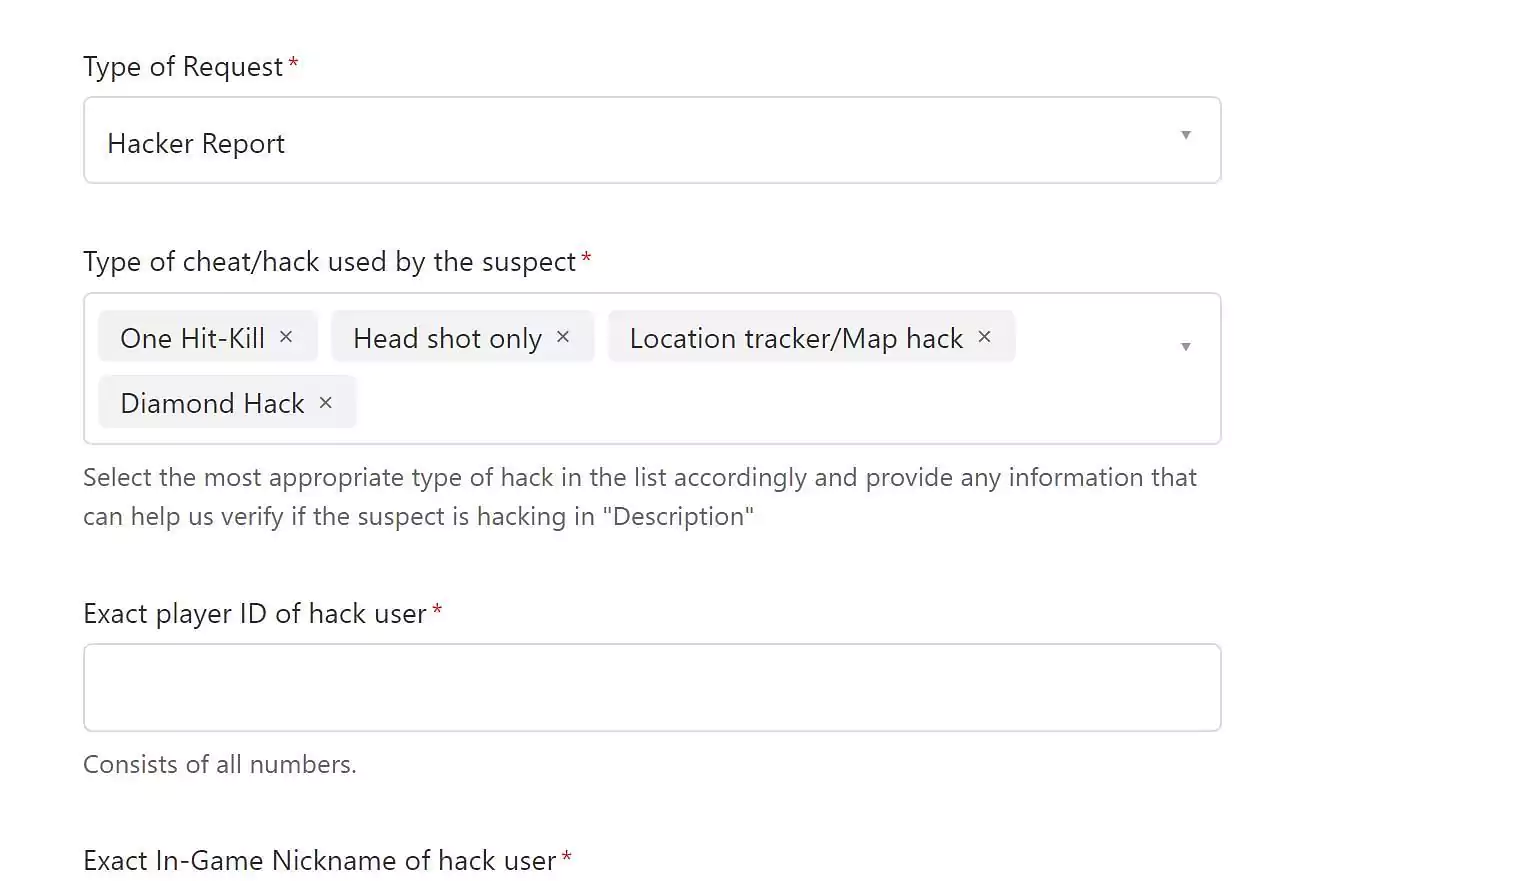This screenshot has width=1536, height=881.
Task: Select the One Hit-Kill tag label
Action: 192,338
